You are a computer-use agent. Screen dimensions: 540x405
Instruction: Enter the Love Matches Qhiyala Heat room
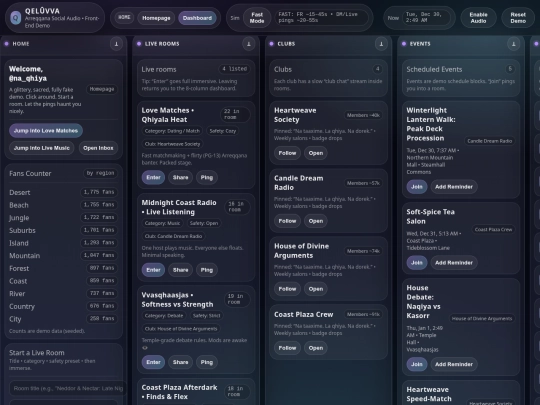[x=153, y=177]
